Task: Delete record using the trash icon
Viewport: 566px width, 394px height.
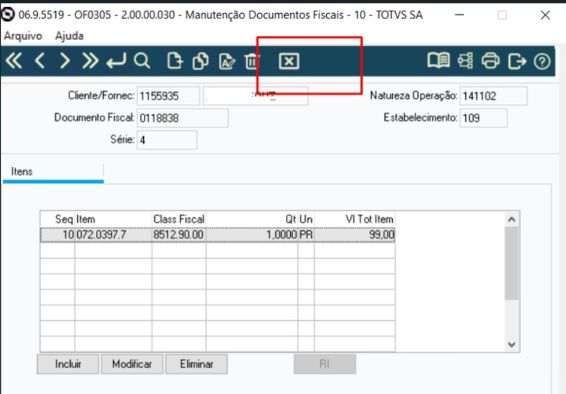Action: click(252, 61)
